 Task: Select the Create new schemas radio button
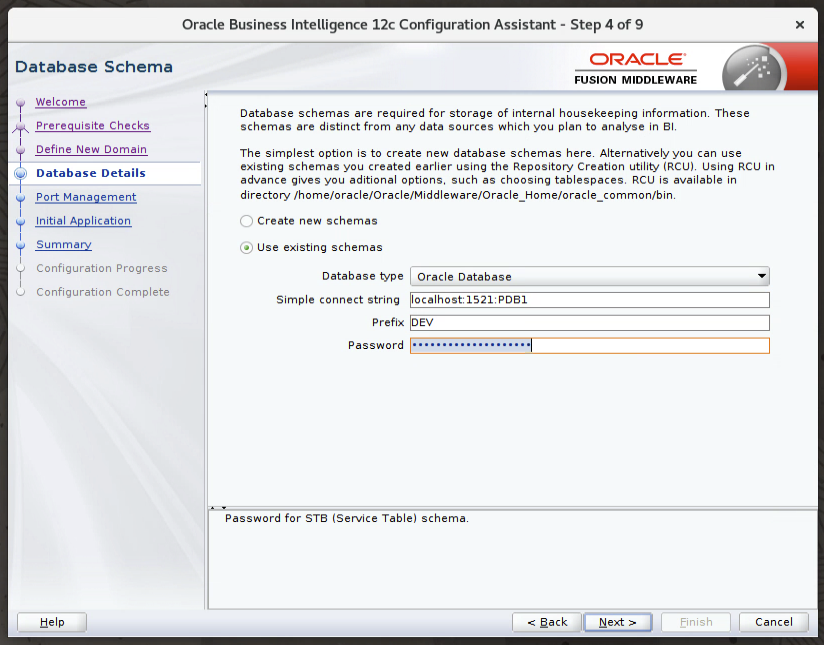click(246, 221)
